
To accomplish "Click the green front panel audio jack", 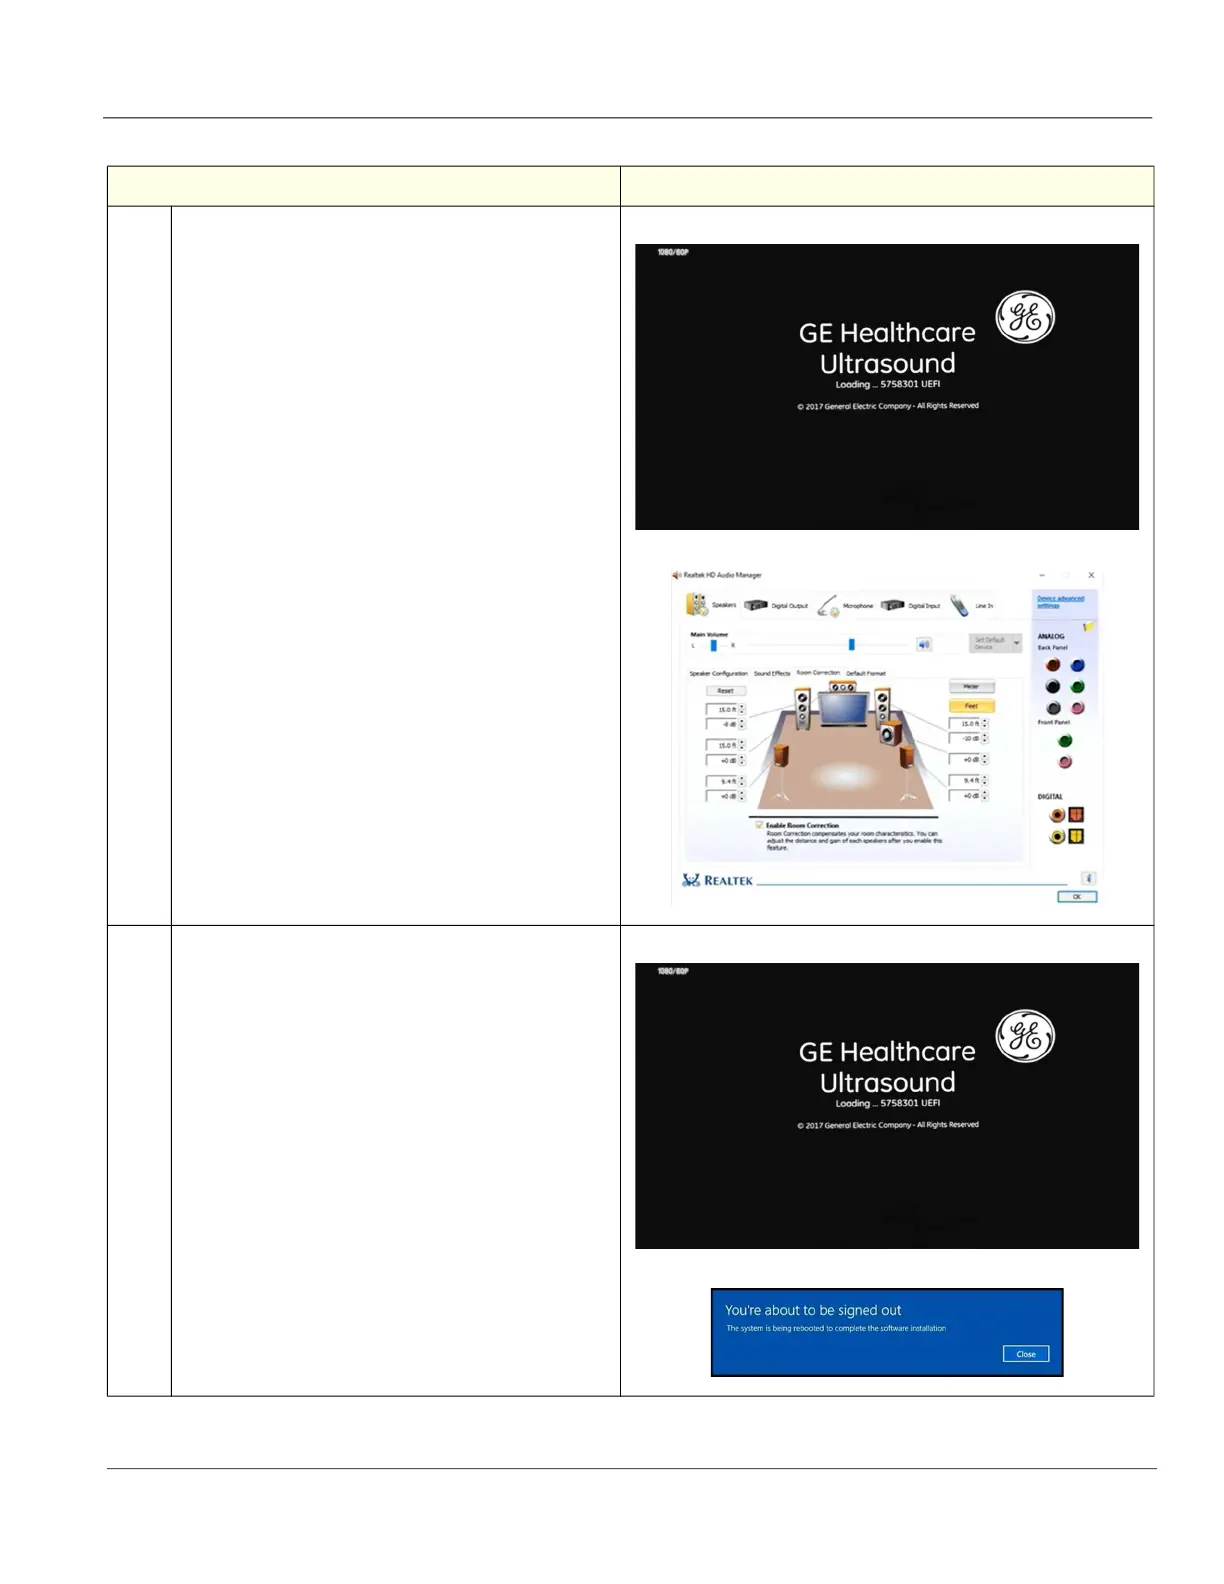I will click(1064, 741).
